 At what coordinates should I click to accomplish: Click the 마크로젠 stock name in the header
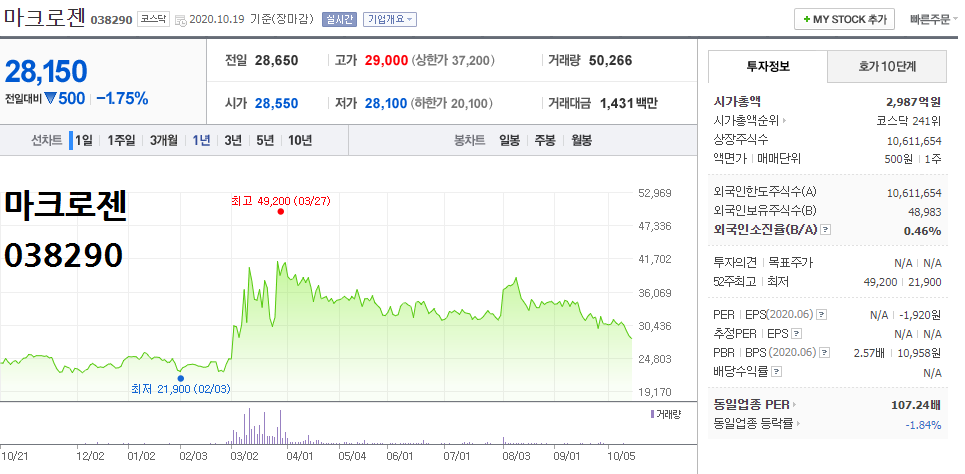click(x=44, y=17)
